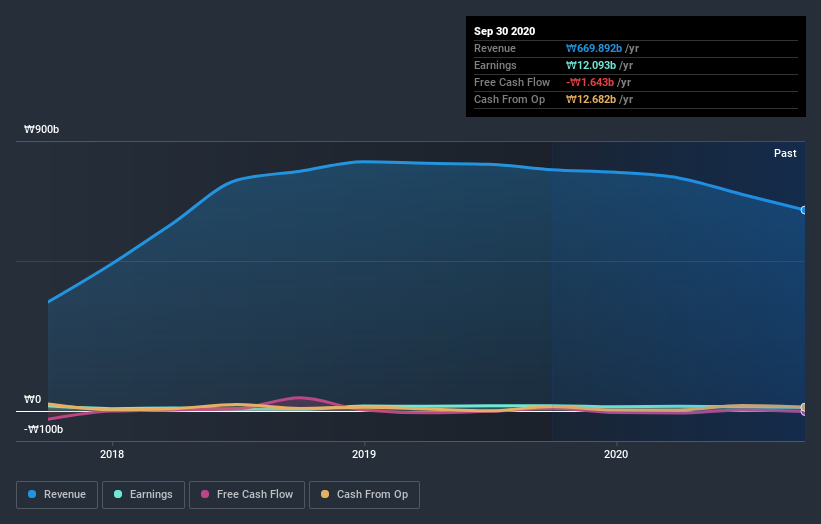This screenshot has width=821, height=524.
Task: Click the Past label in the chart
Action: [x=785, y=153]
